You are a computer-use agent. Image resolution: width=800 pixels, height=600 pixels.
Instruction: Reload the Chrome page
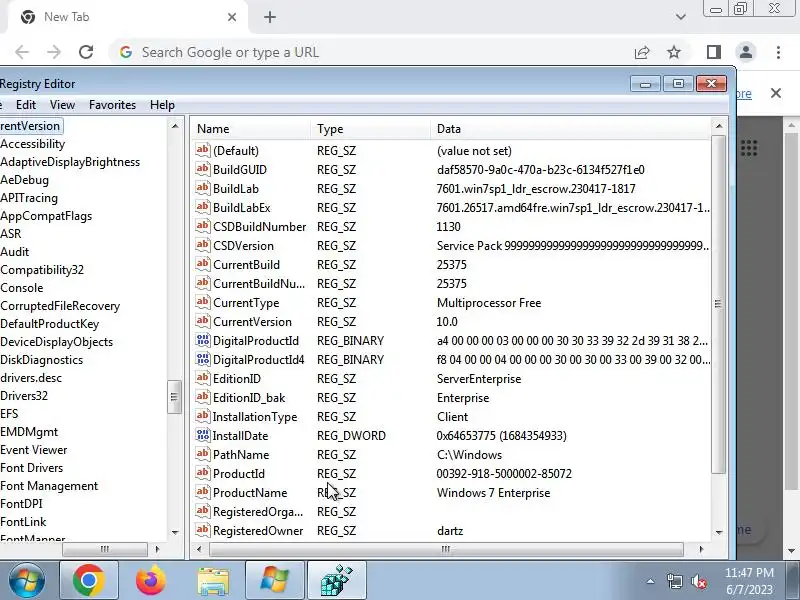86,52
